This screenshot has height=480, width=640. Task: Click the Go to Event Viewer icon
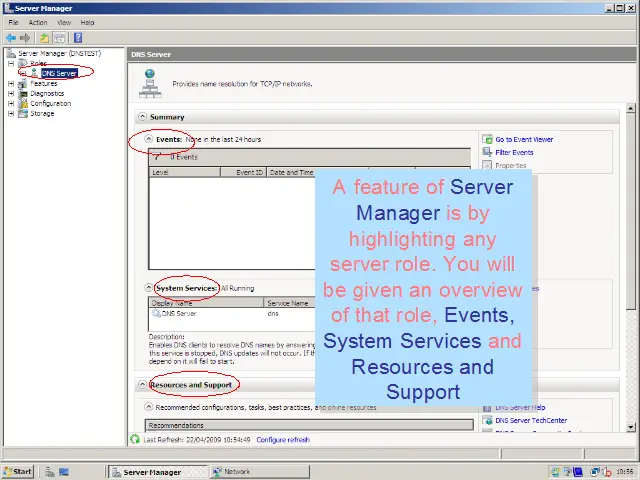coord(487,139)
